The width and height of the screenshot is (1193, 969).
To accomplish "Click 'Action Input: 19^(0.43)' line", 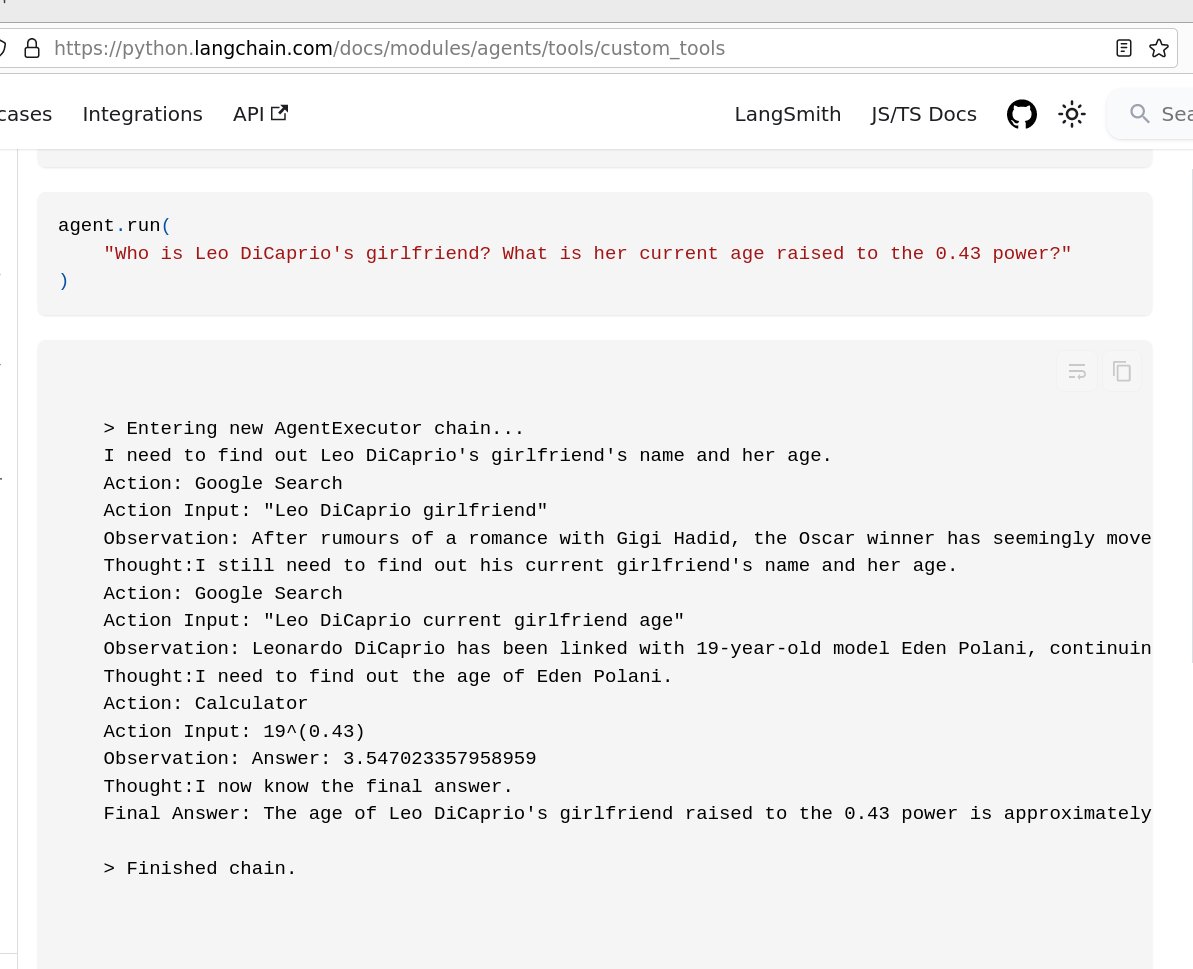I will (x=234, y=731).
